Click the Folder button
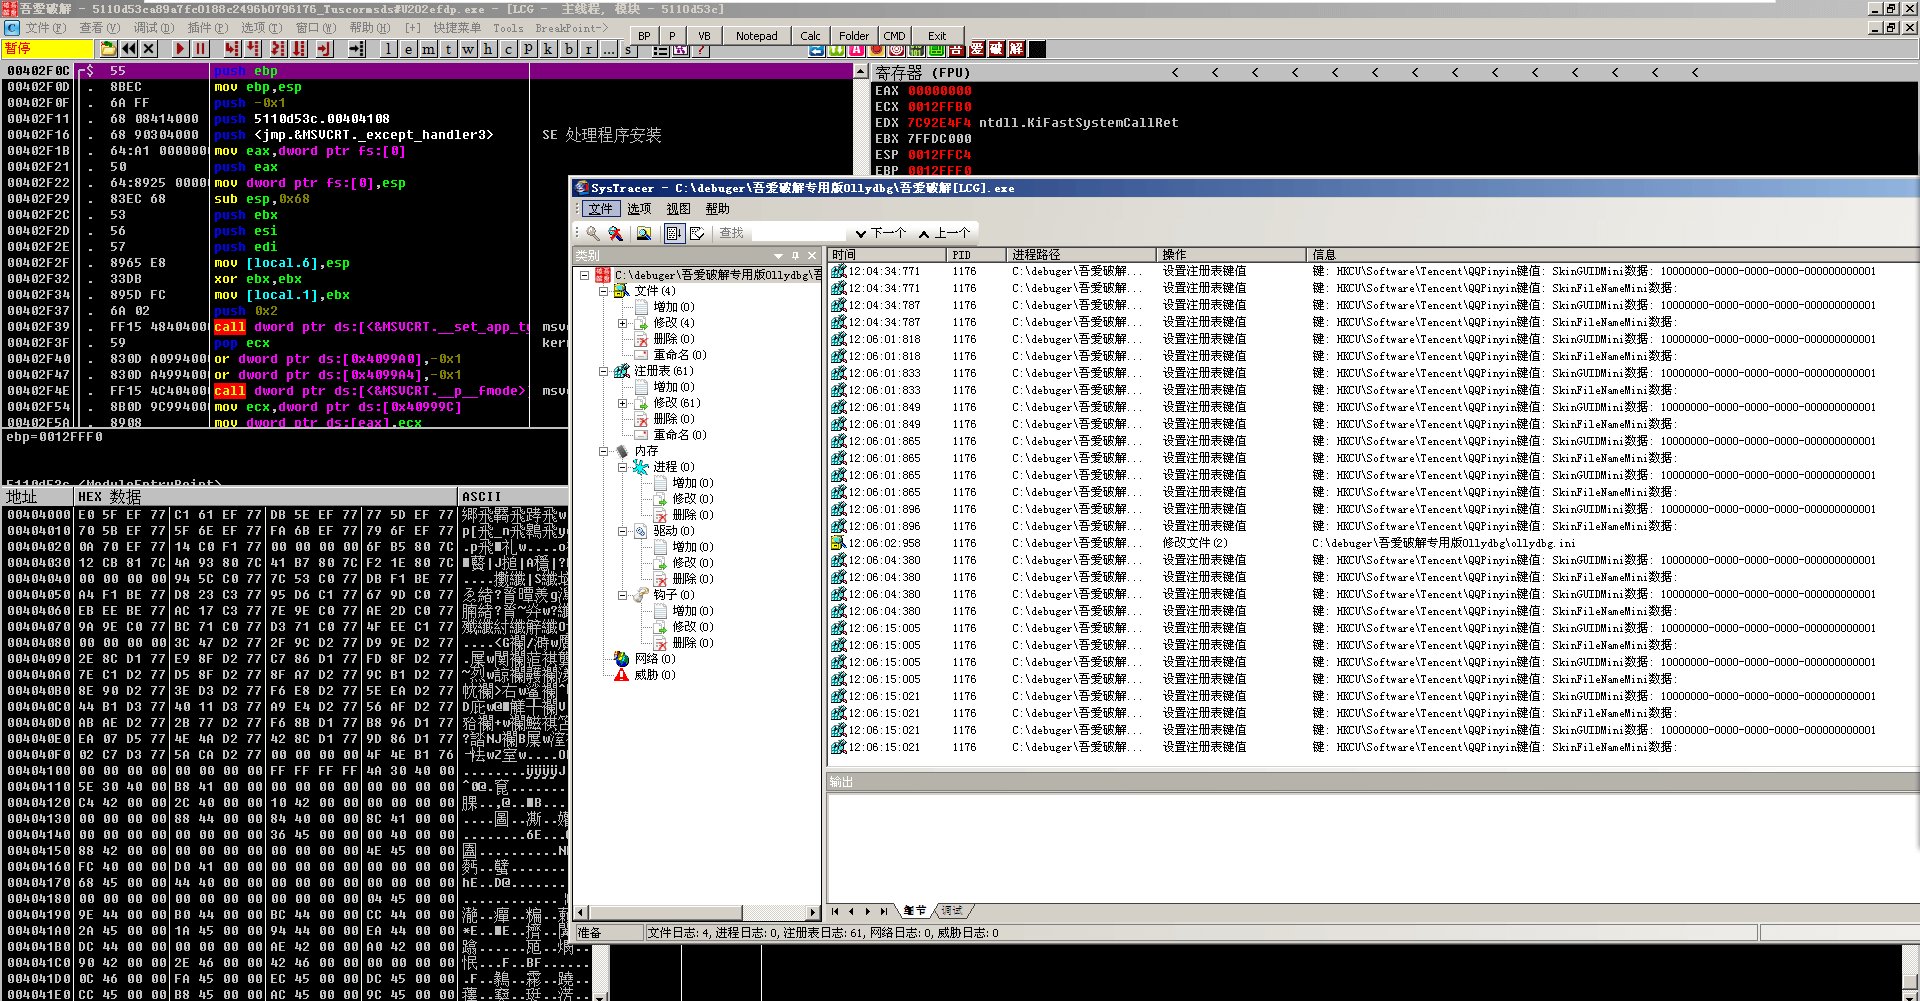Viewport: 1920px width, 1001px height. pyautogui.click(x=854, y=36)
